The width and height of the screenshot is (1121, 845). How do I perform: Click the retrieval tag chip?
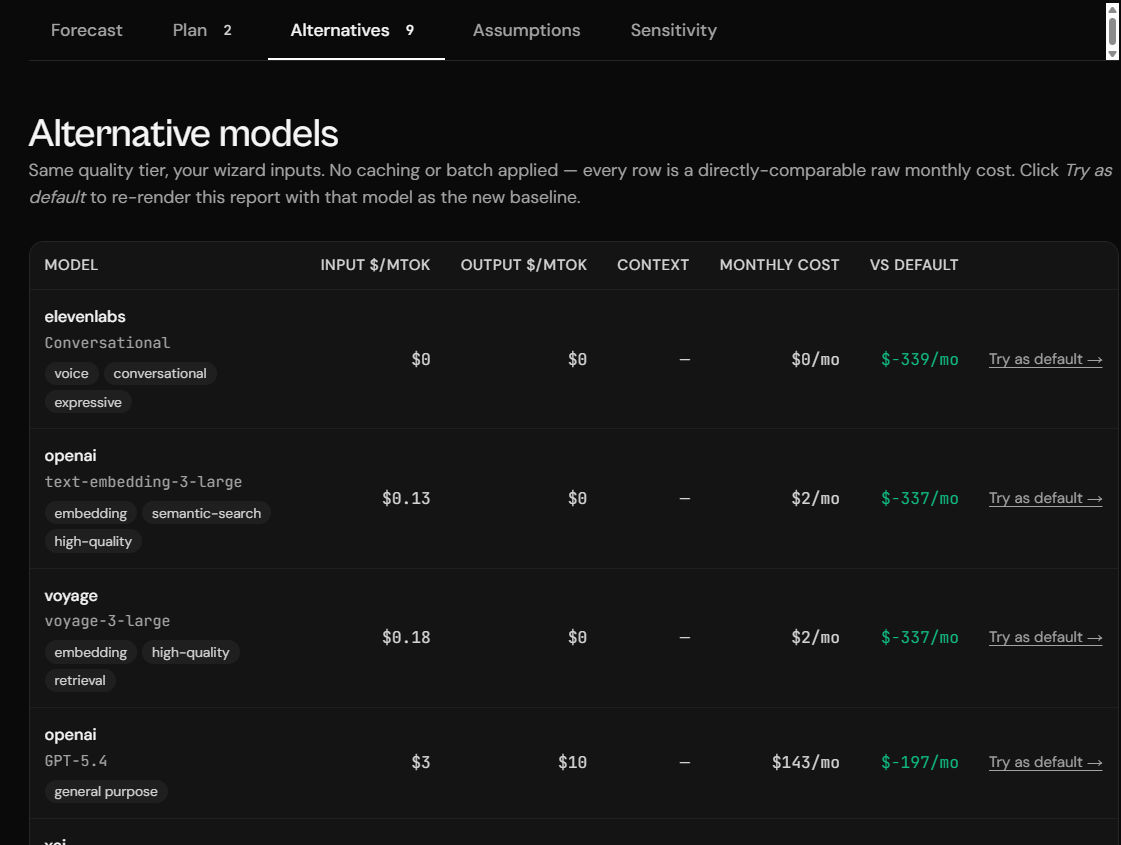pos(80,681)
